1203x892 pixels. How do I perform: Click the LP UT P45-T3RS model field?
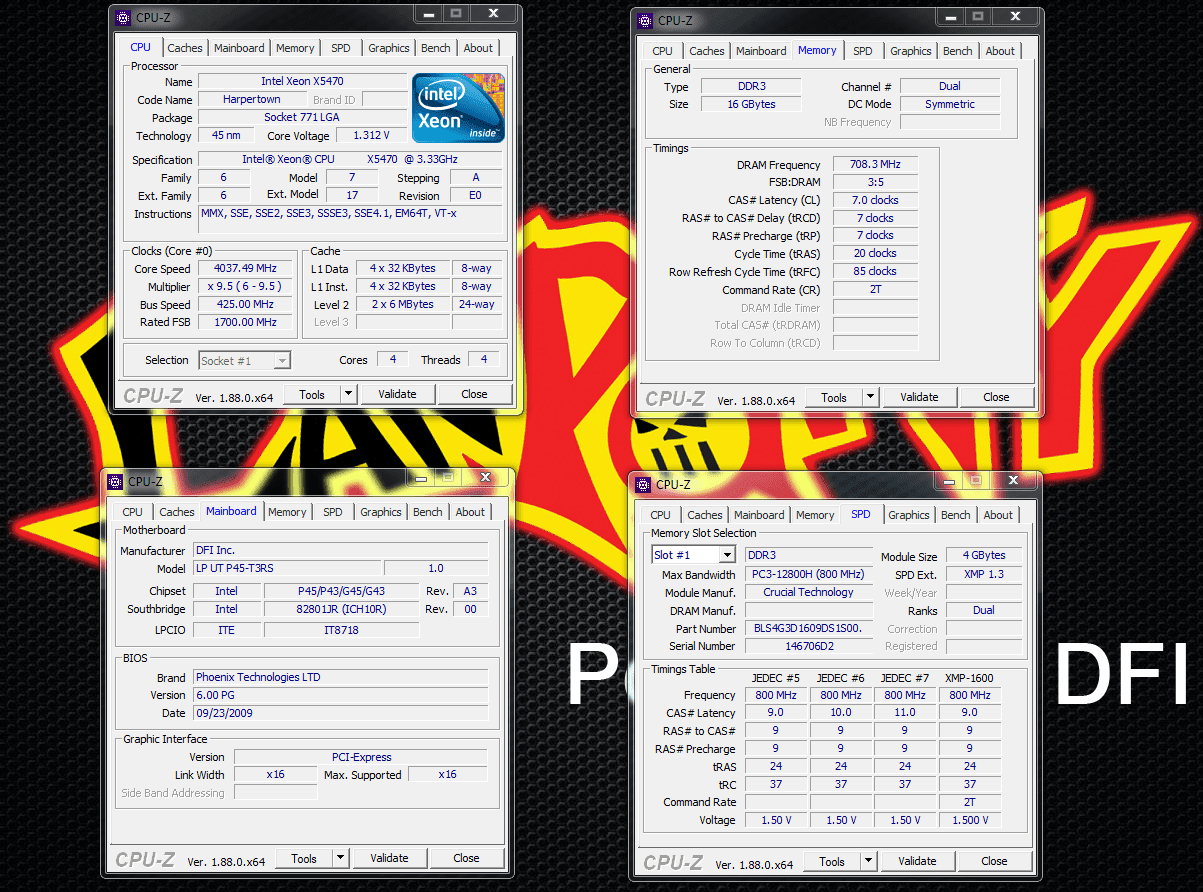pos(287,568)
